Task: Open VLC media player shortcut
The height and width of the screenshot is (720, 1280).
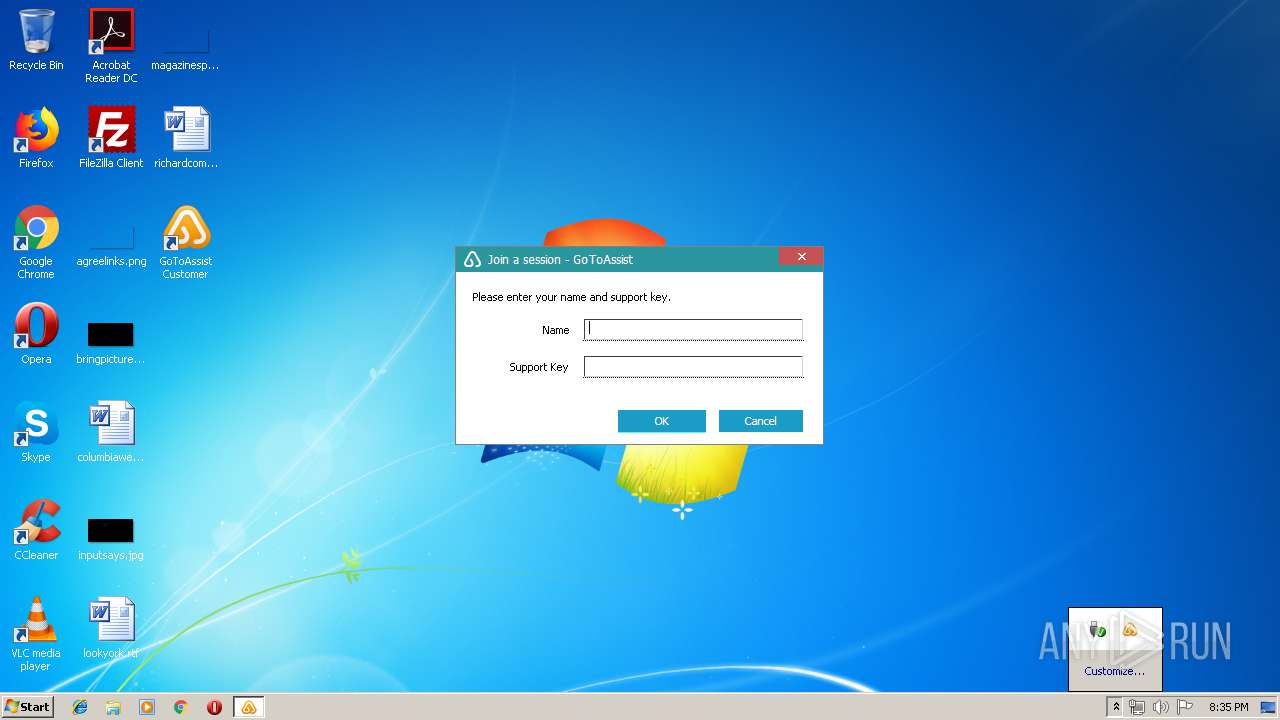Action: click(36, 634)
